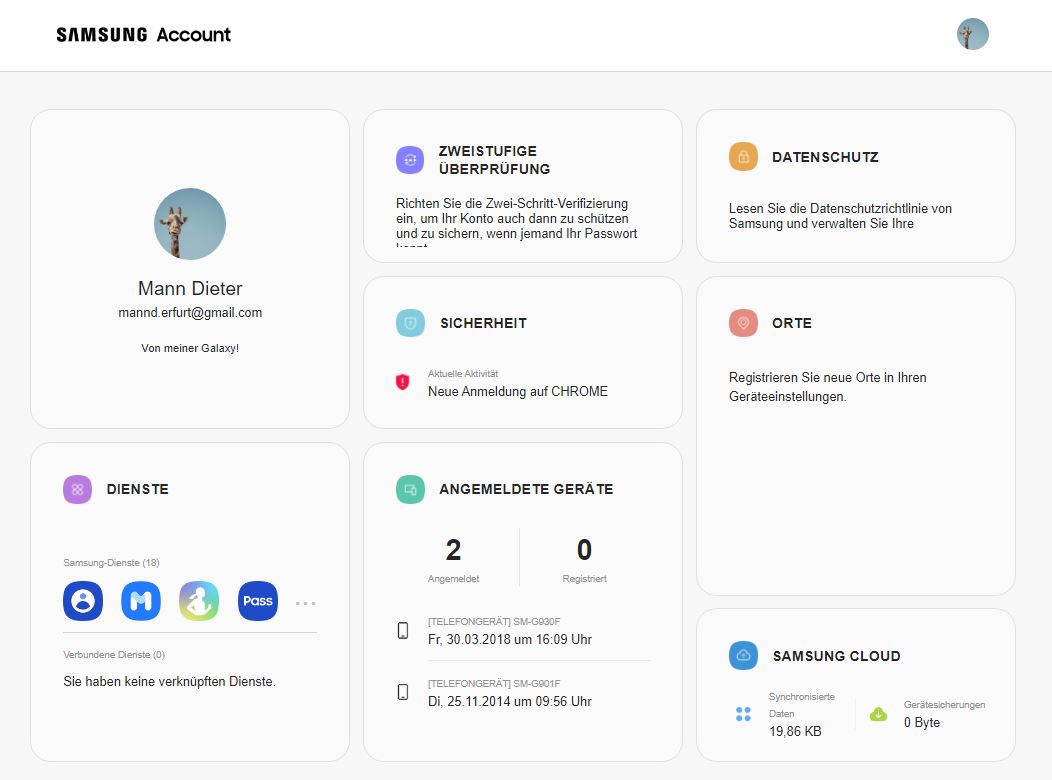Screen dimensions: 1052x780
Task: Click the two-step verification purple icon
Action: click(410, 160)
